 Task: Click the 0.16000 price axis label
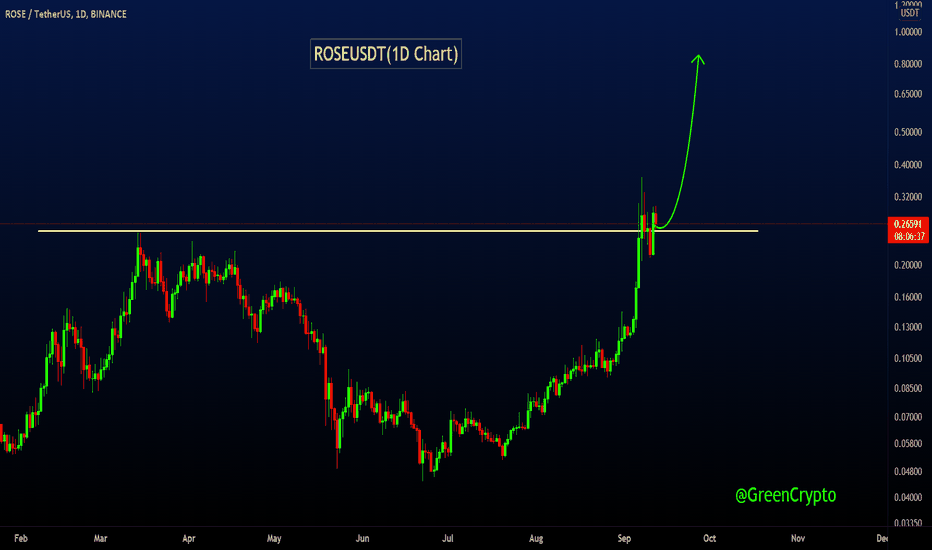(908, 297)
